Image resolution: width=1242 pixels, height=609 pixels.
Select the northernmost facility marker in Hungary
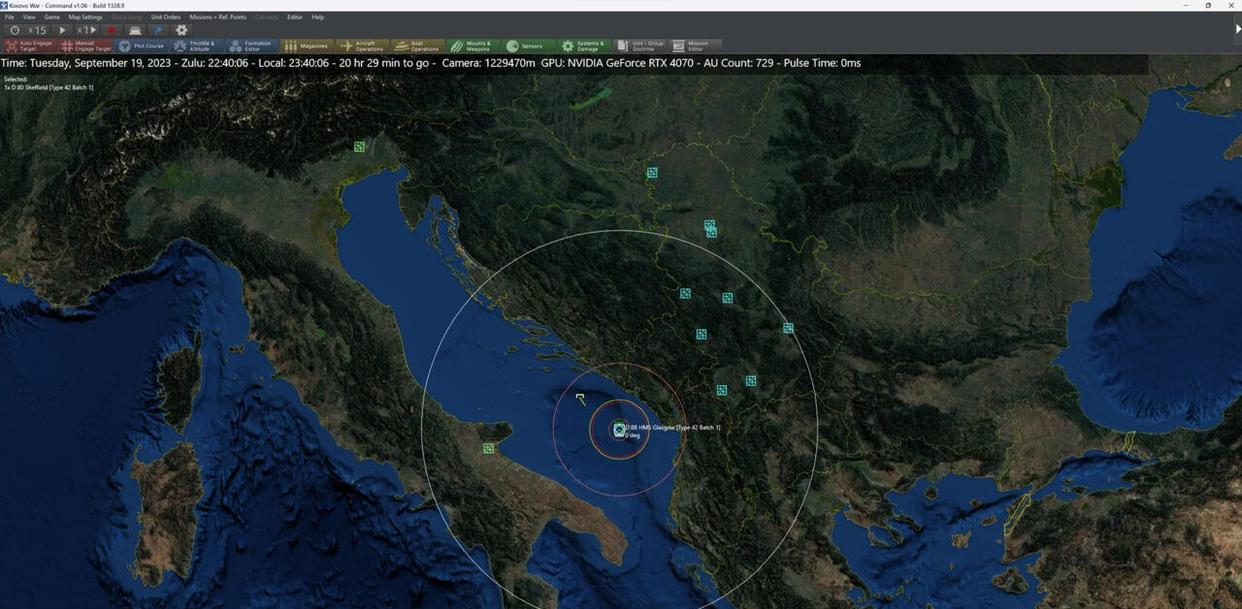coord(652,173)
